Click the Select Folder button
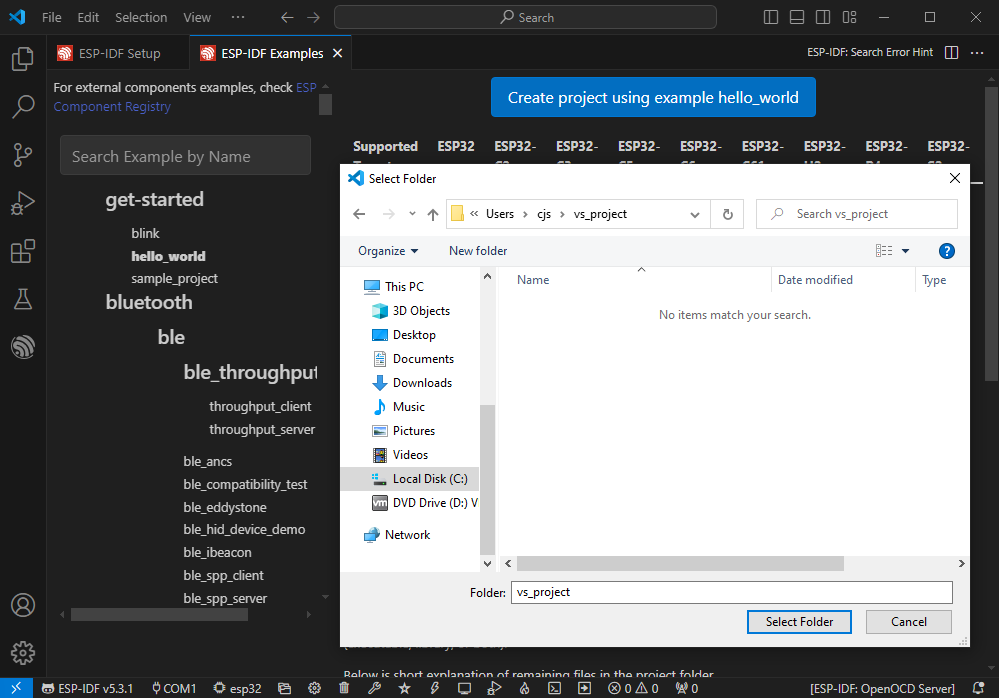This screenshot has height=698, width=999. [799, 621]
